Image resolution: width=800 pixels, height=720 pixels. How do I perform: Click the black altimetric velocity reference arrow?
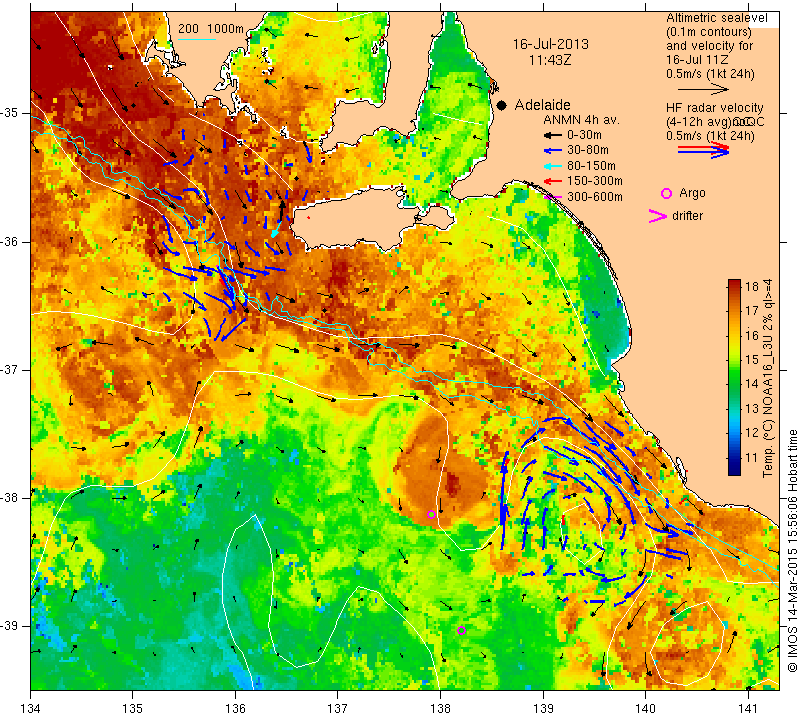pos(703,89)
